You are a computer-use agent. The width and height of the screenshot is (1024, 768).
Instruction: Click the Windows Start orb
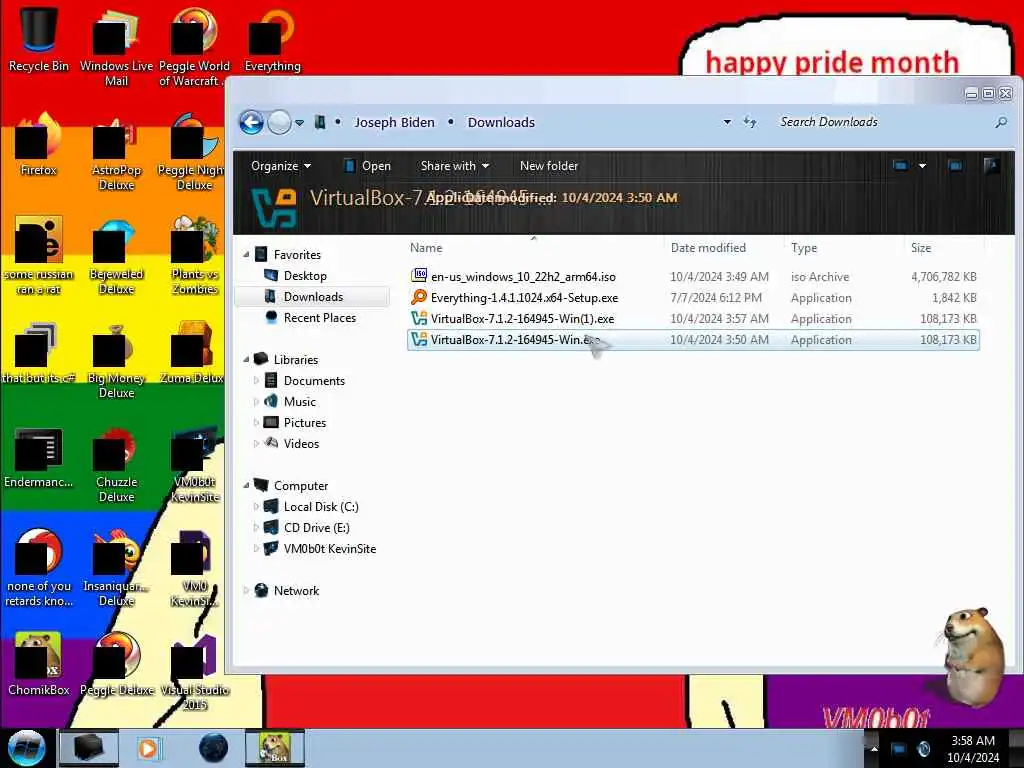pos(26,748)
